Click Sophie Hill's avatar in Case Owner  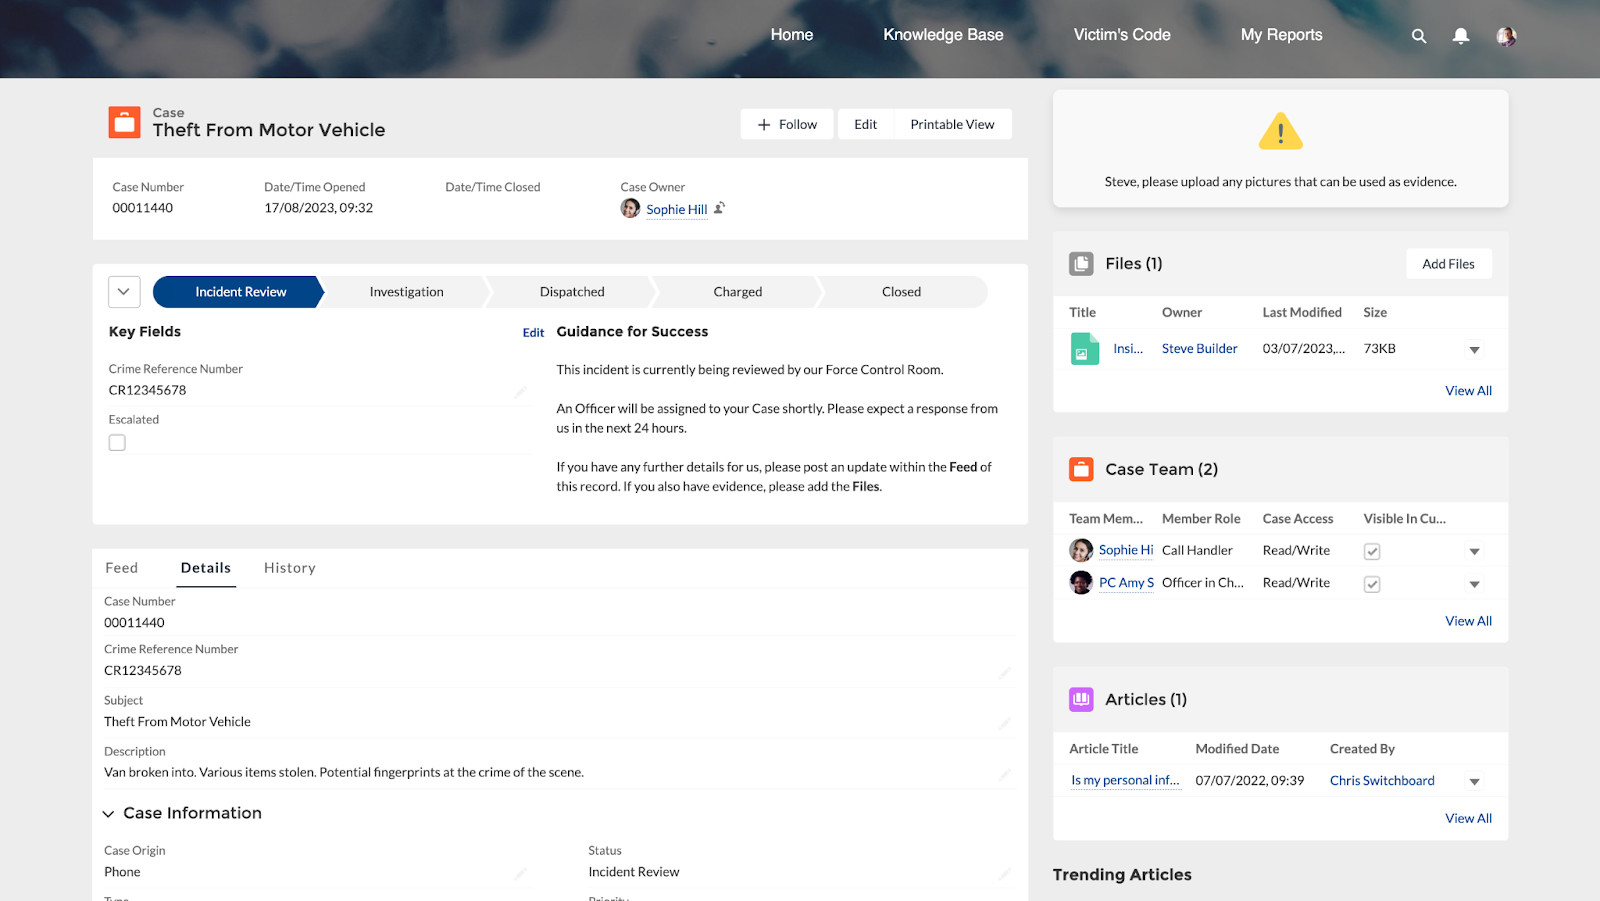tap(630, 208)
